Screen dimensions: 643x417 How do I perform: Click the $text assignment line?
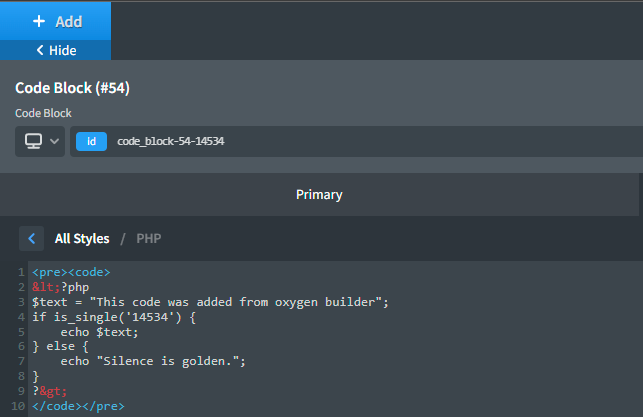[x=210, y=302]
